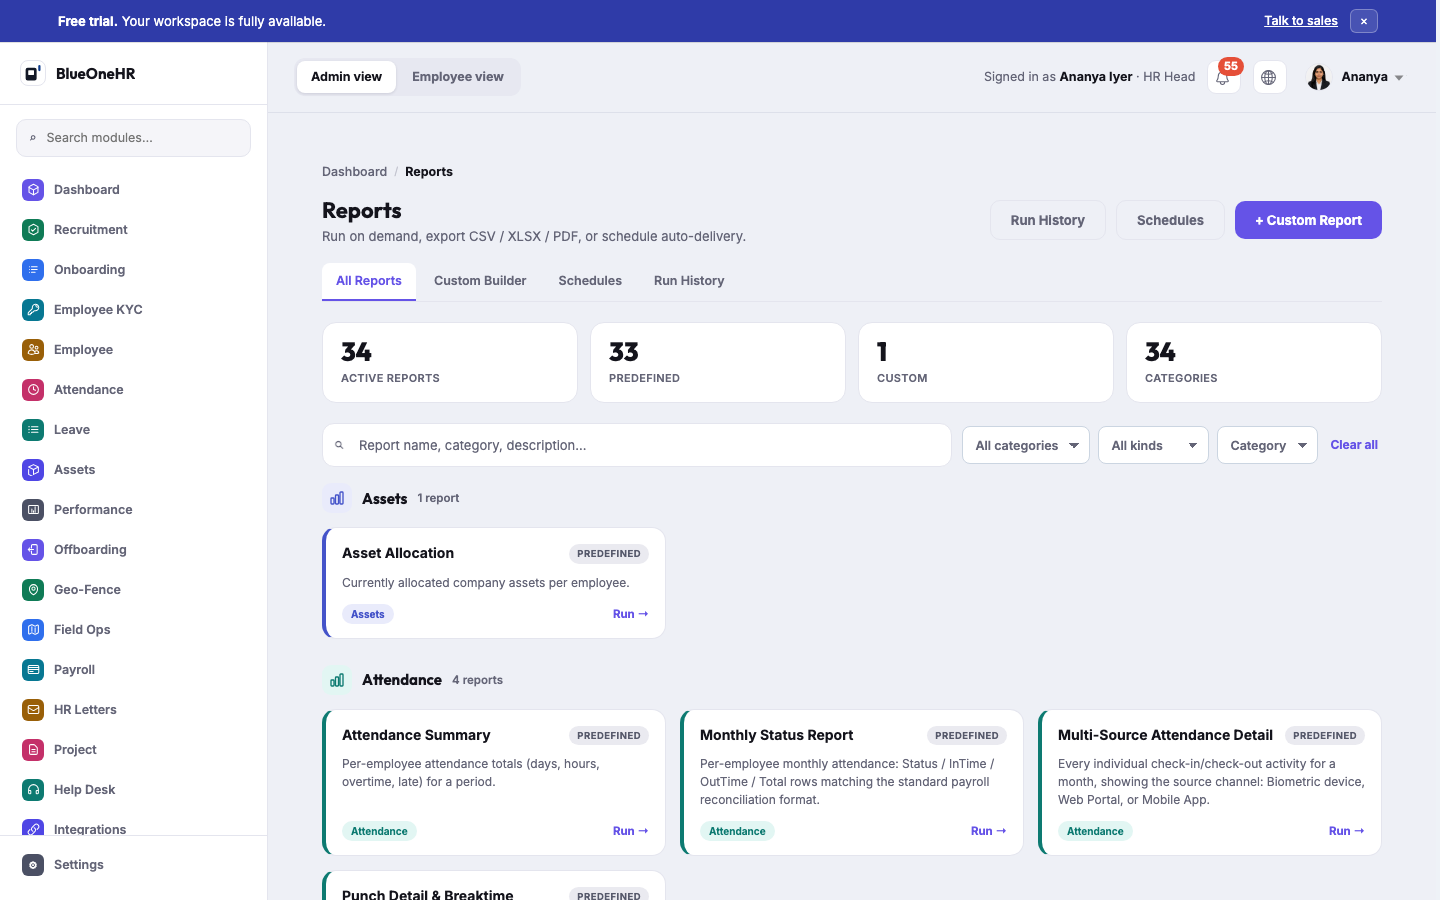The width and height of the screenshot is (1440, 900).
Task: Run the Multi-Source Attendance Detail report
Action: point(1346,831)
